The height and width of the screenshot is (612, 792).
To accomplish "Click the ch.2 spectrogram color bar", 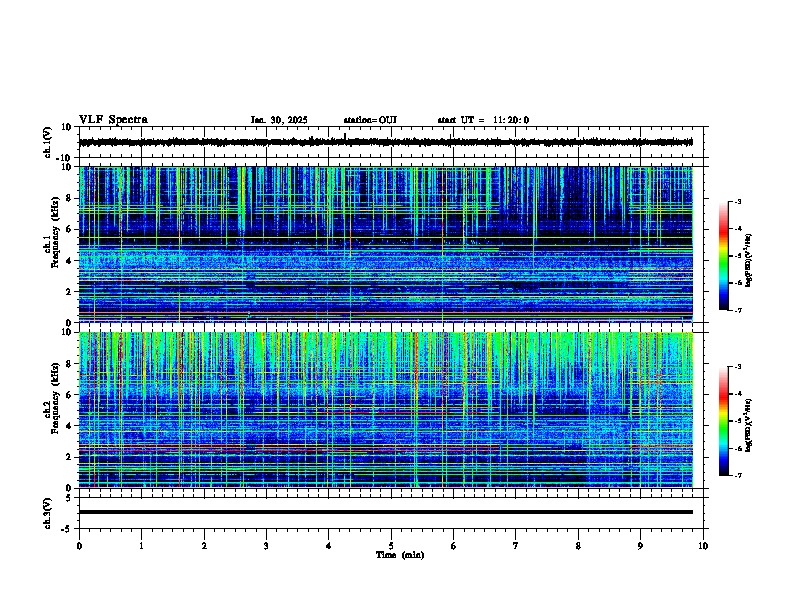I will tap(723, 421).
